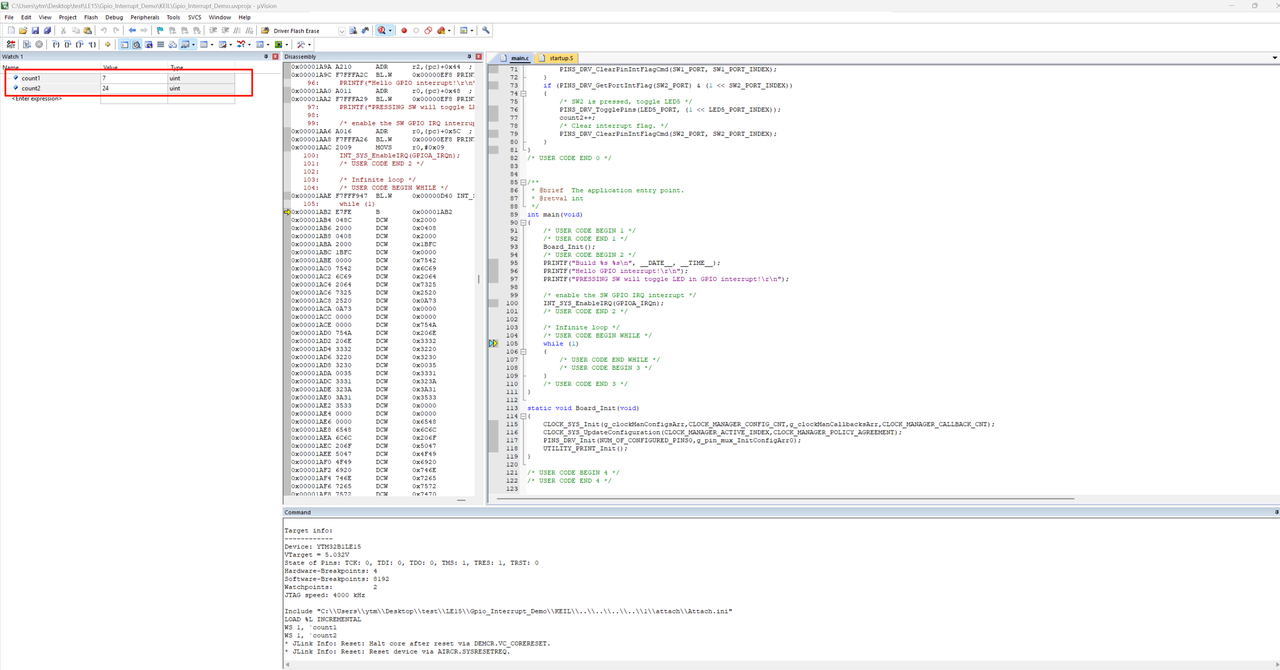Open the Toolbox dropdown arrow
Image resolution: width=1280 pixels, height=670 pixels.
pyautogui.click(x=309, y=44)
